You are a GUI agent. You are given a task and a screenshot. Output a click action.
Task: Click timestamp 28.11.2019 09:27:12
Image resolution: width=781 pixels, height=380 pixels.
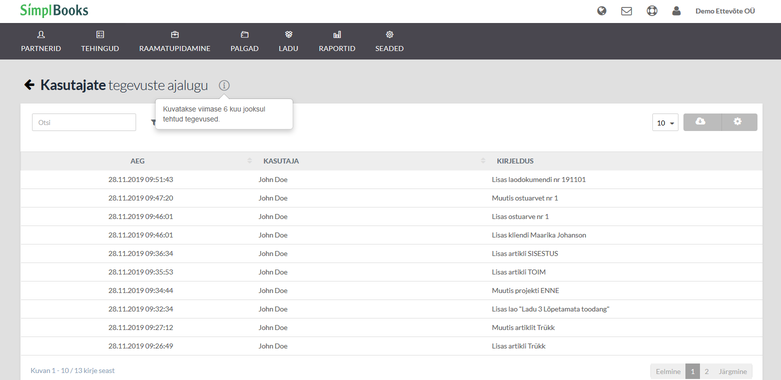pos(140,327)
